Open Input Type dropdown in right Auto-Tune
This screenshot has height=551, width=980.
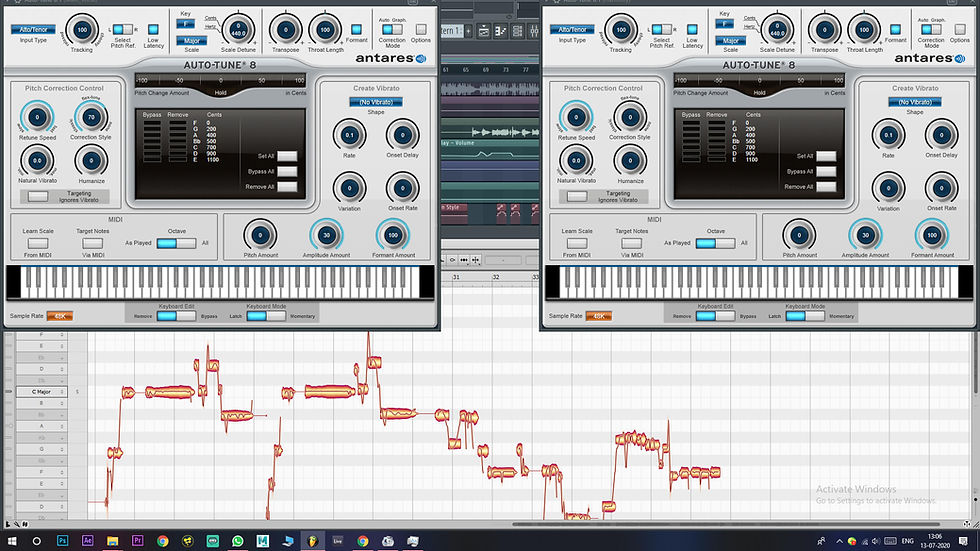tap(572, 29)
